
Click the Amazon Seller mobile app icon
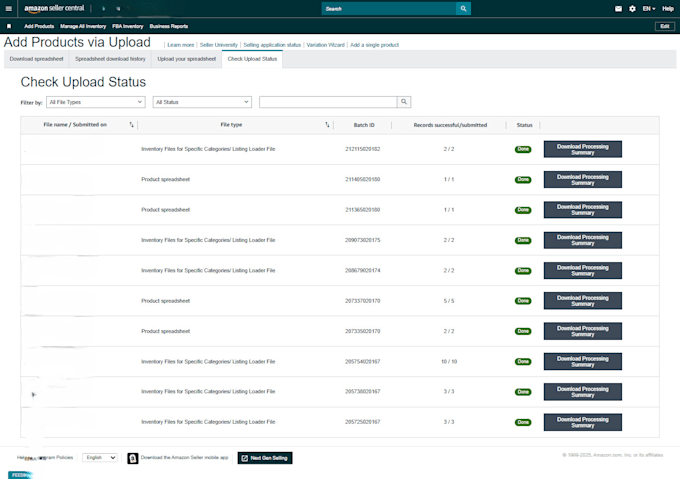pyautogui.click(x=133, y=458)
